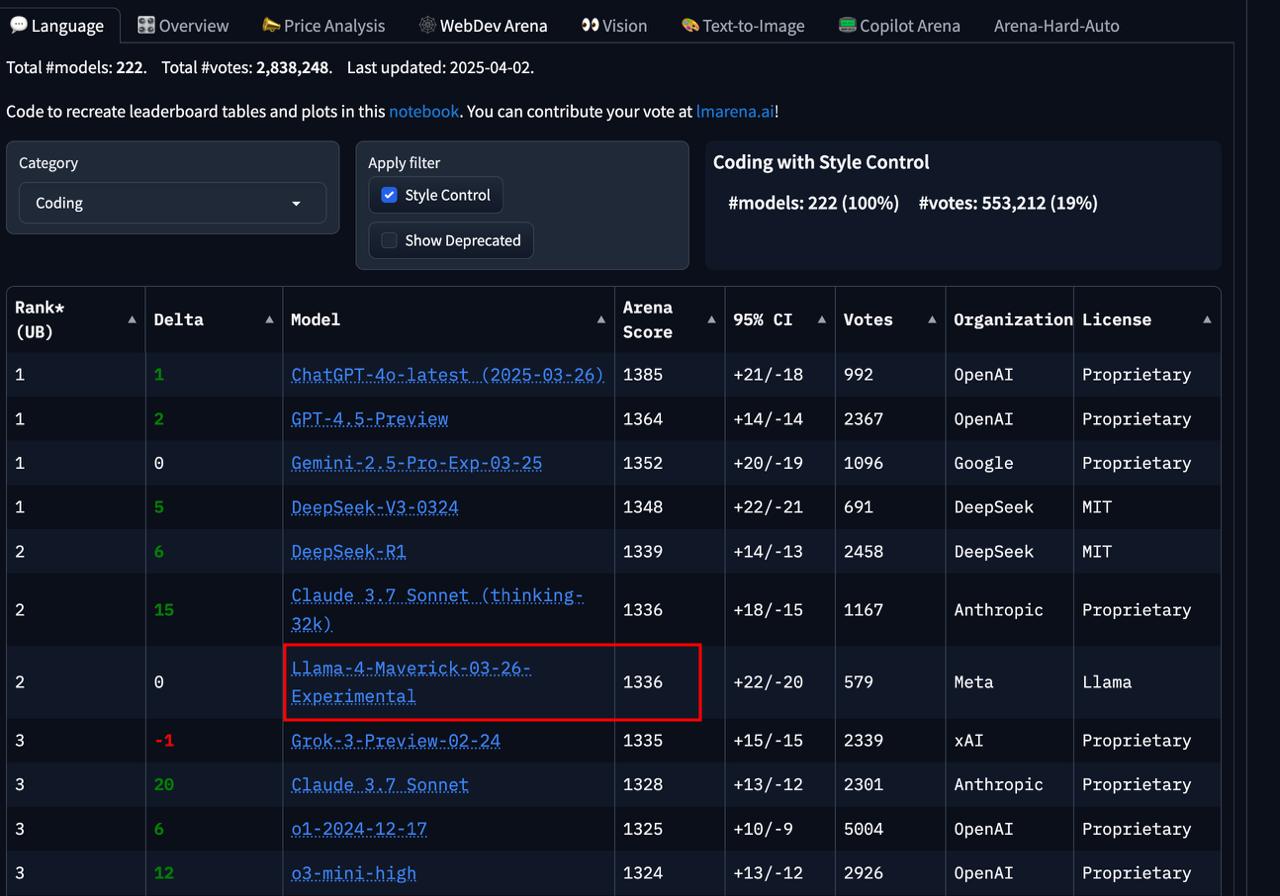Open the Gemini-2.5-Pro-Exp-03-25 link
The height and width of the screenshot is (896, 1280).
416,463
